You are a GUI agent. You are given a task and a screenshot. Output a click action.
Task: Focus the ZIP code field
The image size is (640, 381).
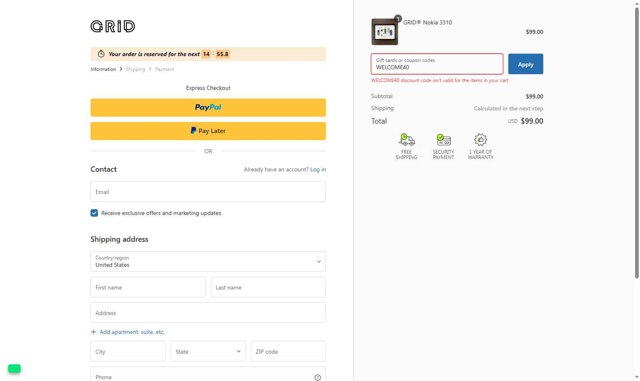coord(288,351)
